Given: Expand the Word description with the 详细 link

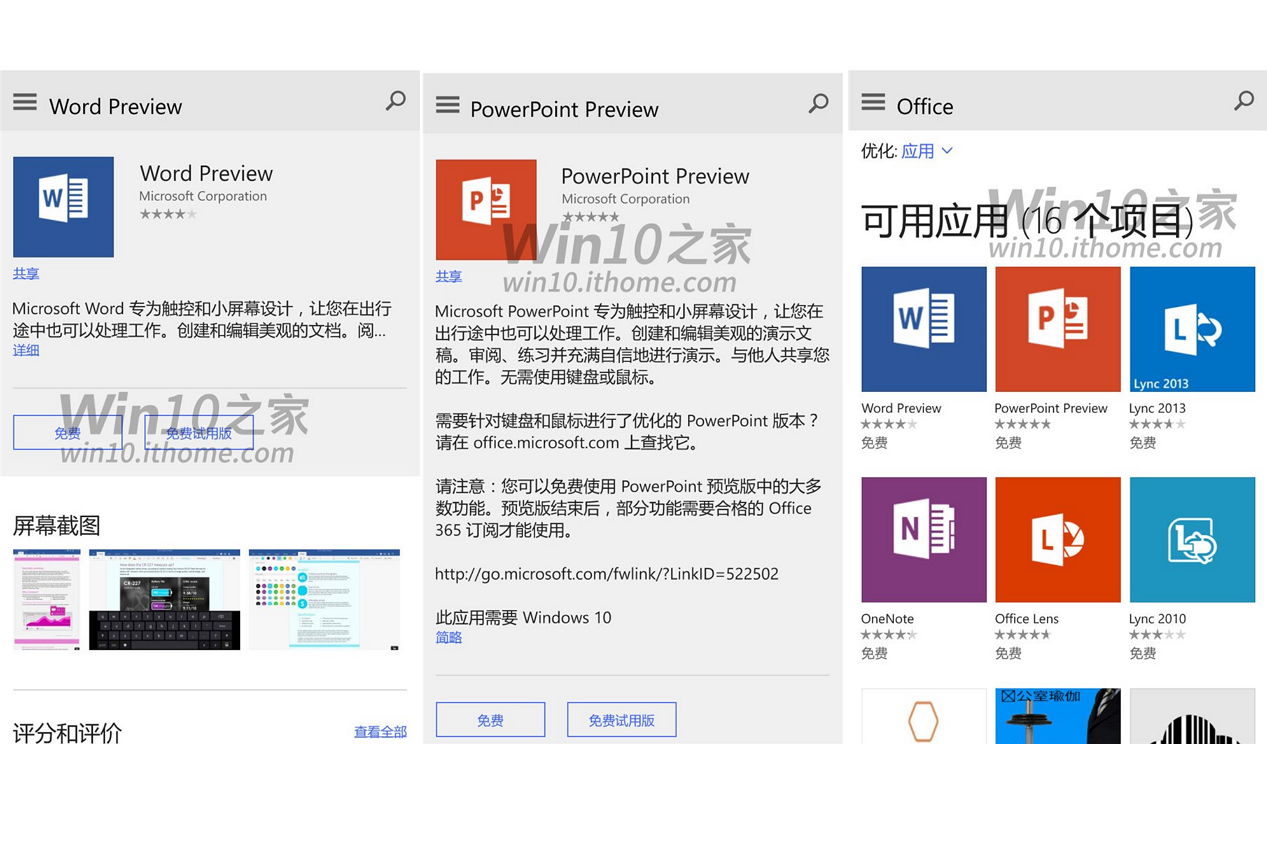Looking at the screenshot, I should point(26,351).
